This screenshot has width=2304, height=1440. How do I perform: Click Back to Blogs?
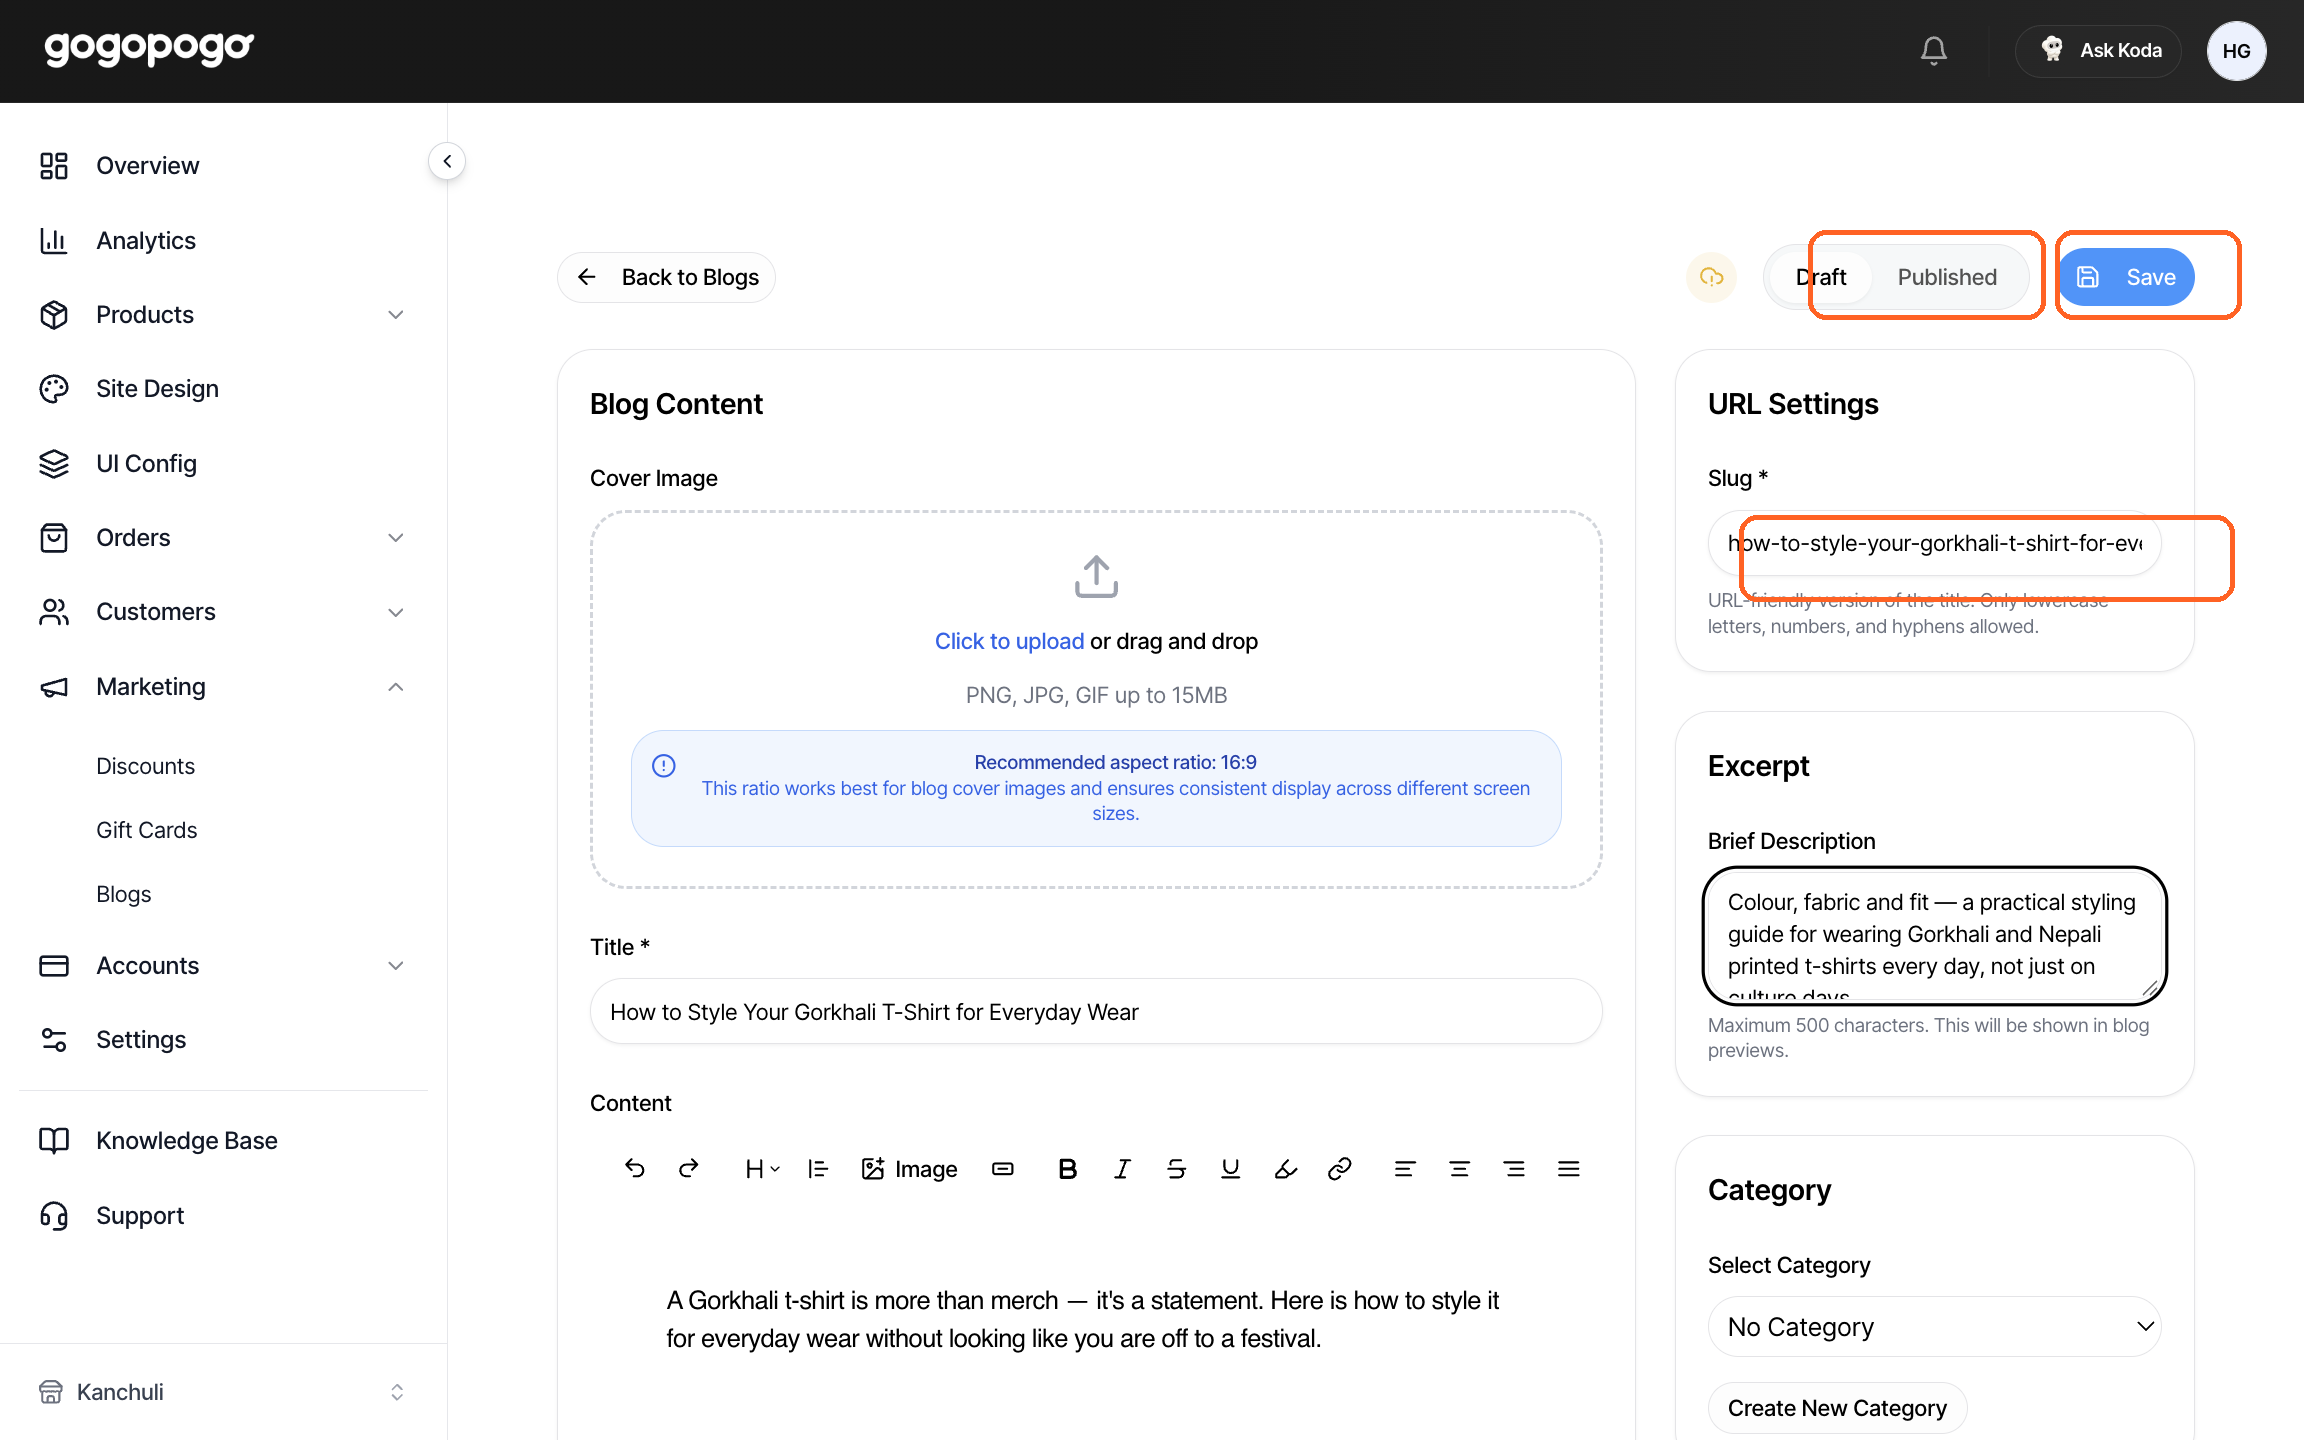point(666,277)
